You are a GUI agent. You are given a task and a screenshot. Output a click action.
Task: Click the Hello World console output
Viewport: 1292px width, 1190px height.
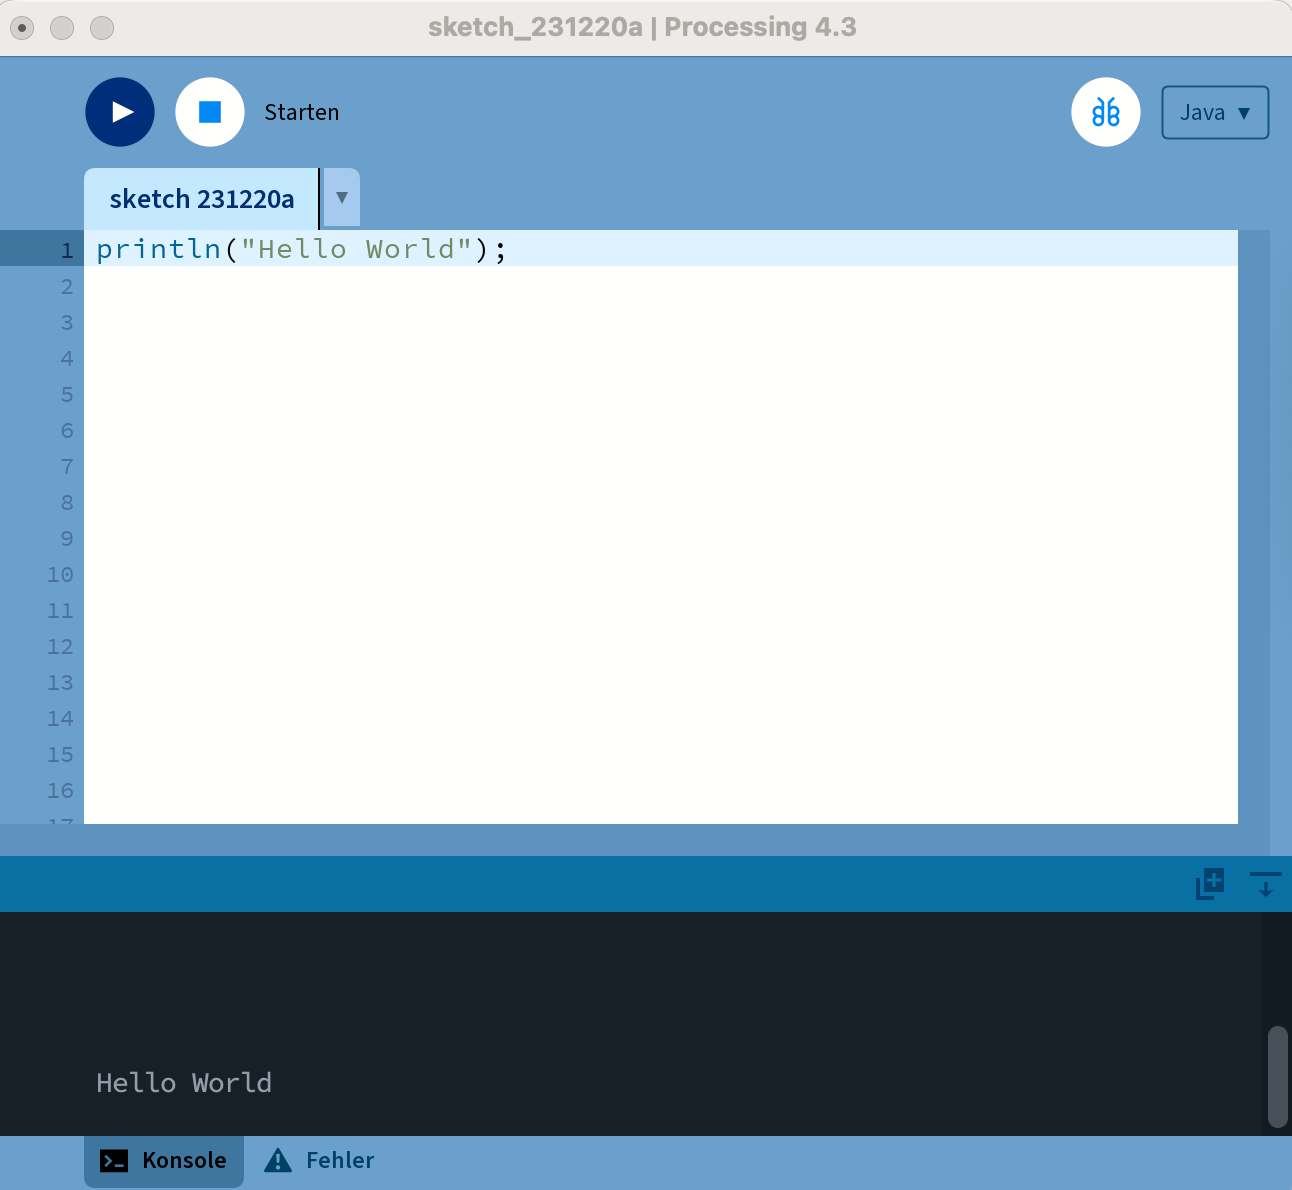click(184, 1083)
